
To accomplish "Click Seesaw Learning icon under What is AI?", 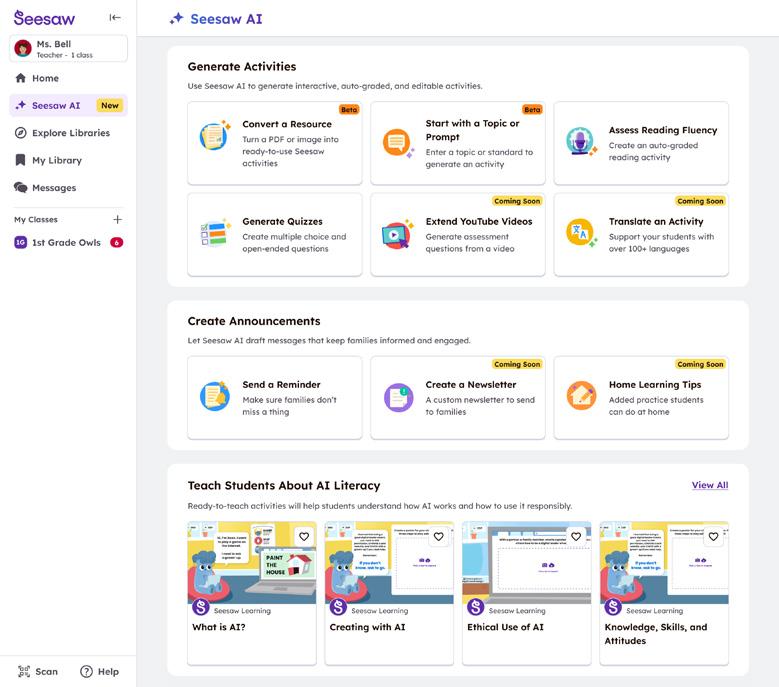I will pos(201,607).
